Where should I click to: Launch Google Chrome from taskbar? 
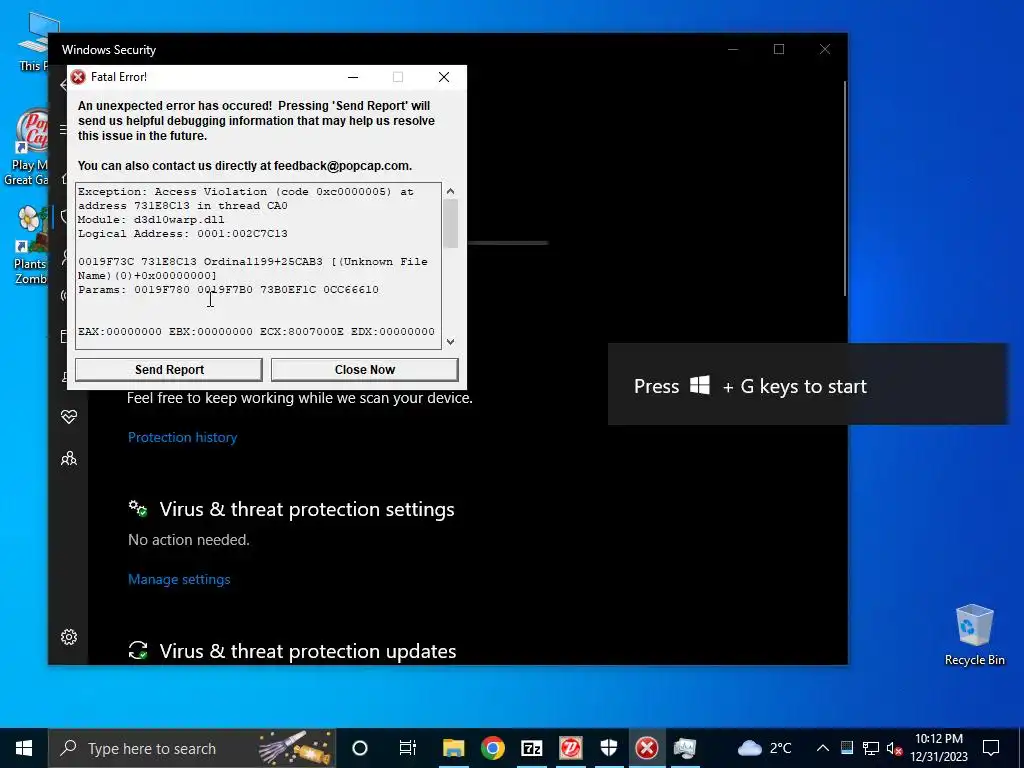(x=492, y=748)
